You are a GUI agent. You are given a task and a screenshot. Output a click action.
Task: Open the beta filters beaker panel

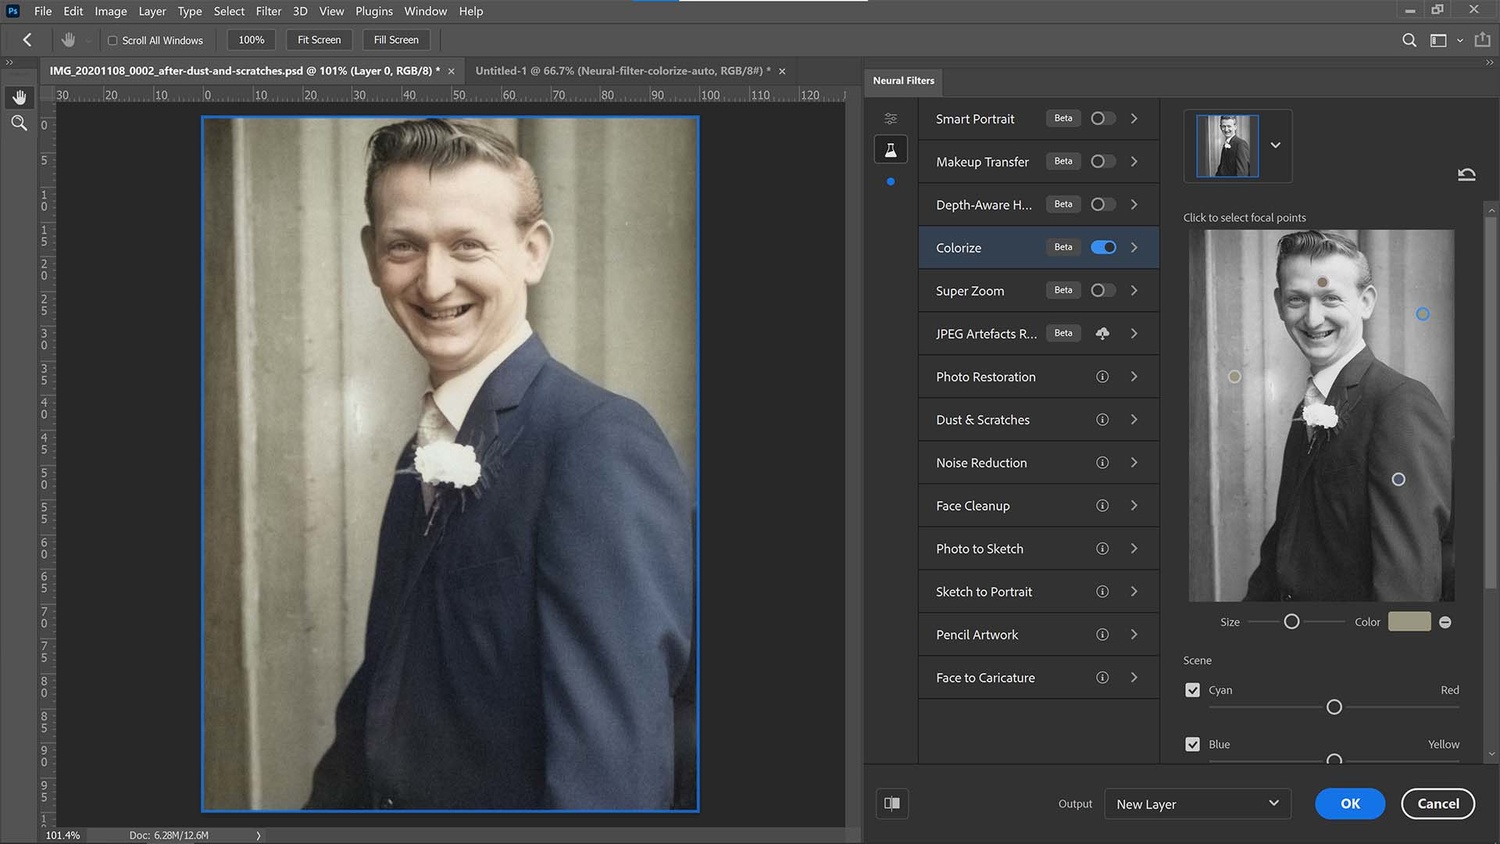click(890, 149)
